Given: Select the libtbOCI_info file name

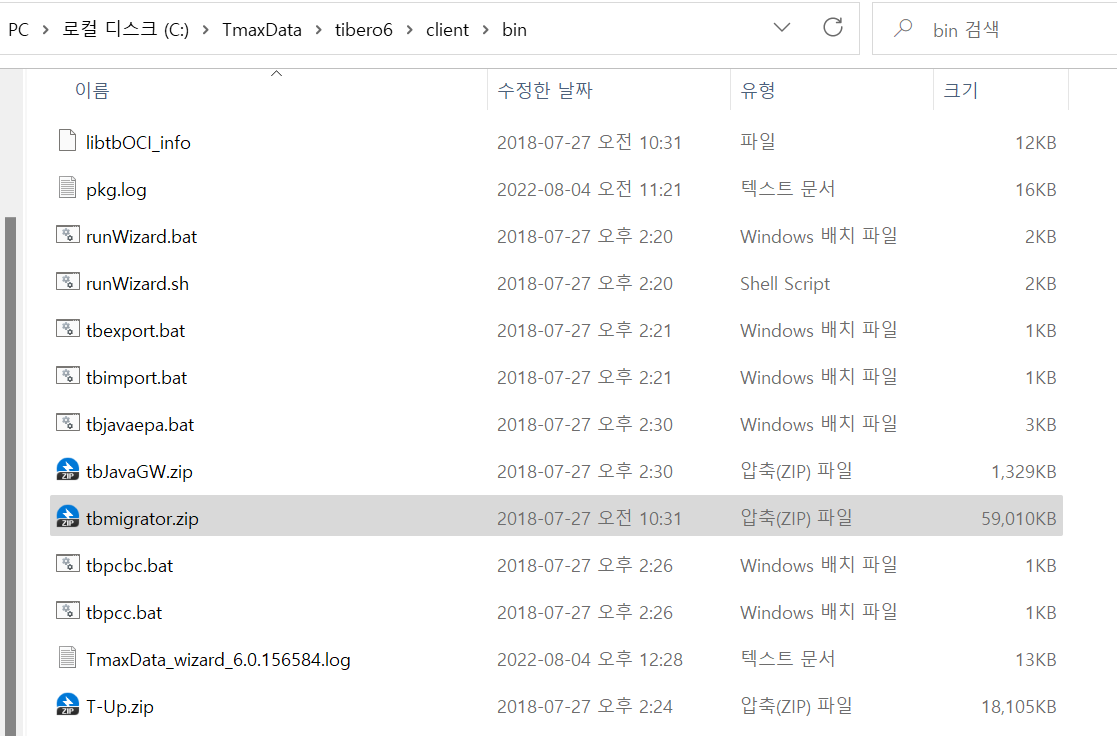Looking at the screenshot, I should [x=138, y=142].
